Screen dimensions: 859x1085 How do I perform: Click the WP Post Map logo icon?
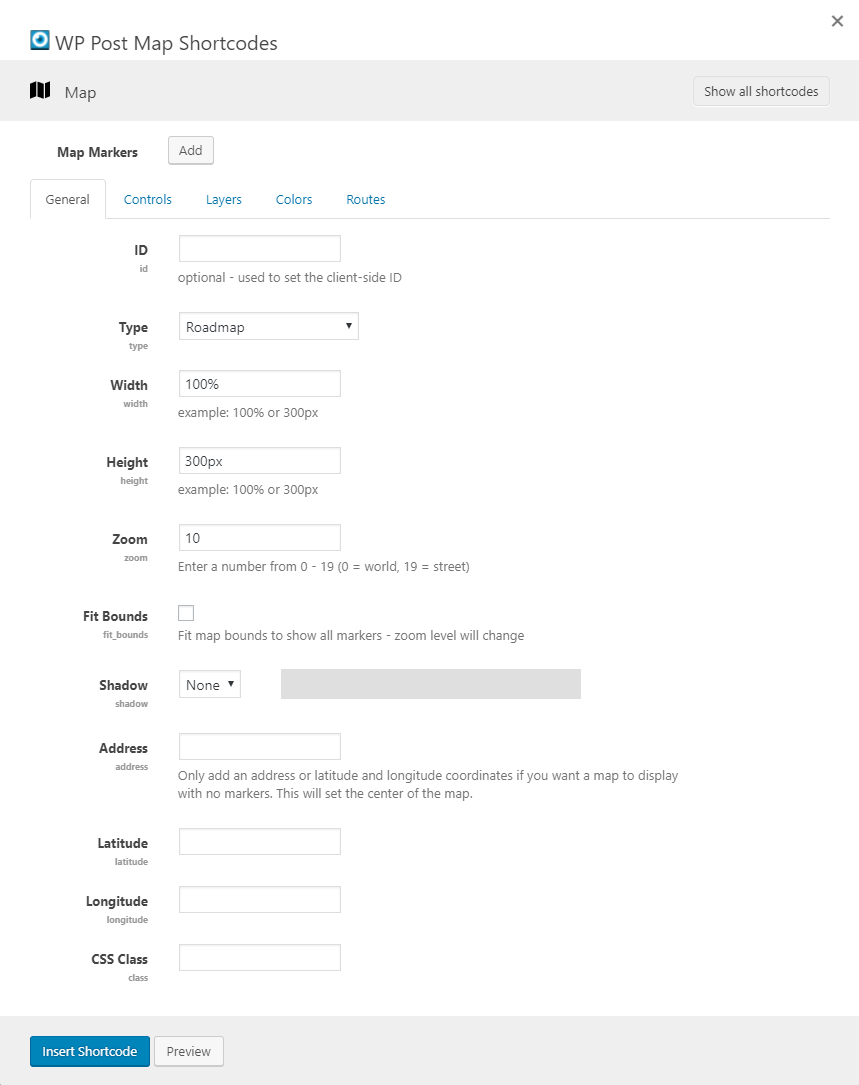pyautogui.click(x=40, y=40)
